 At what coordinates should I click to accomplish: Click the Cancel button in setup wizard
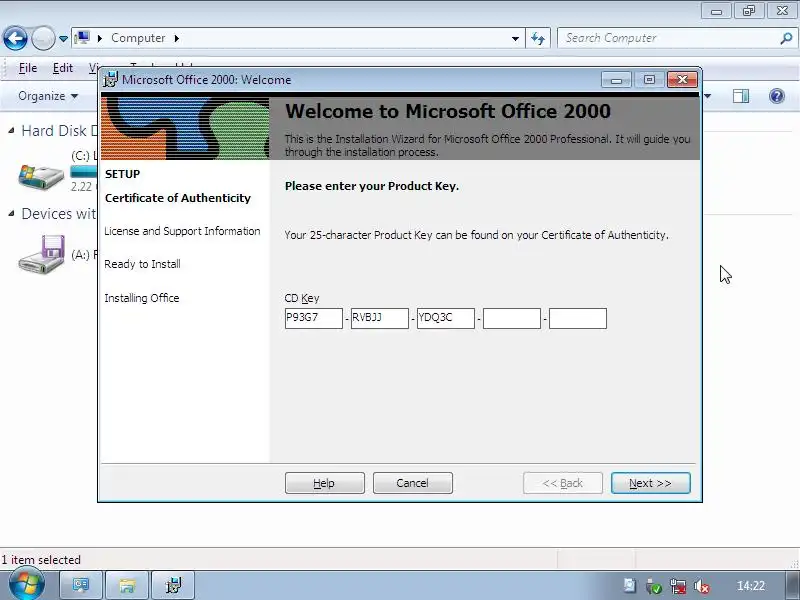(x=412, y=483)
